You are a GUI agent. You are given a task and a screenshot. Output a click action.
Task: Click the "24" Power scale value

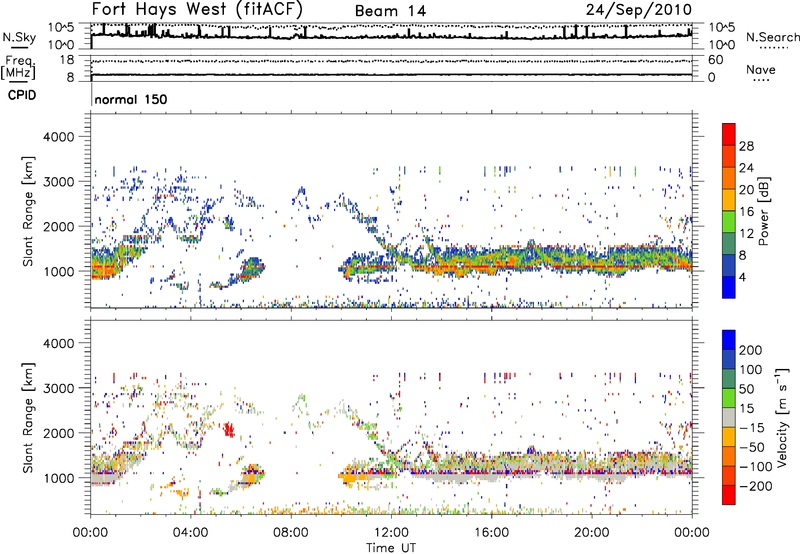[x=746, y=168]
